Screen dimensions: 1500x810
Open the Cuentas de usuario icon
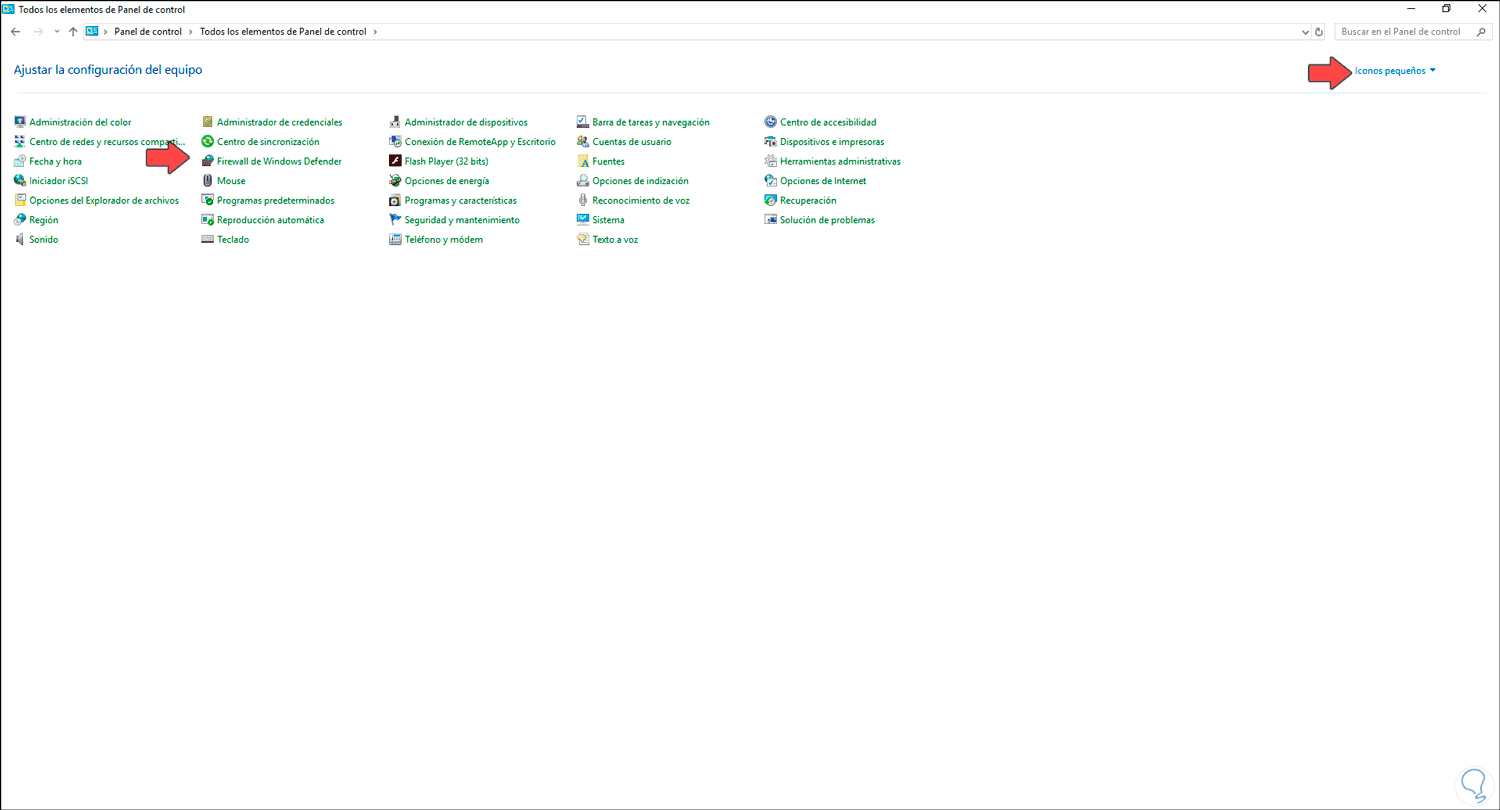coord(584,142)
